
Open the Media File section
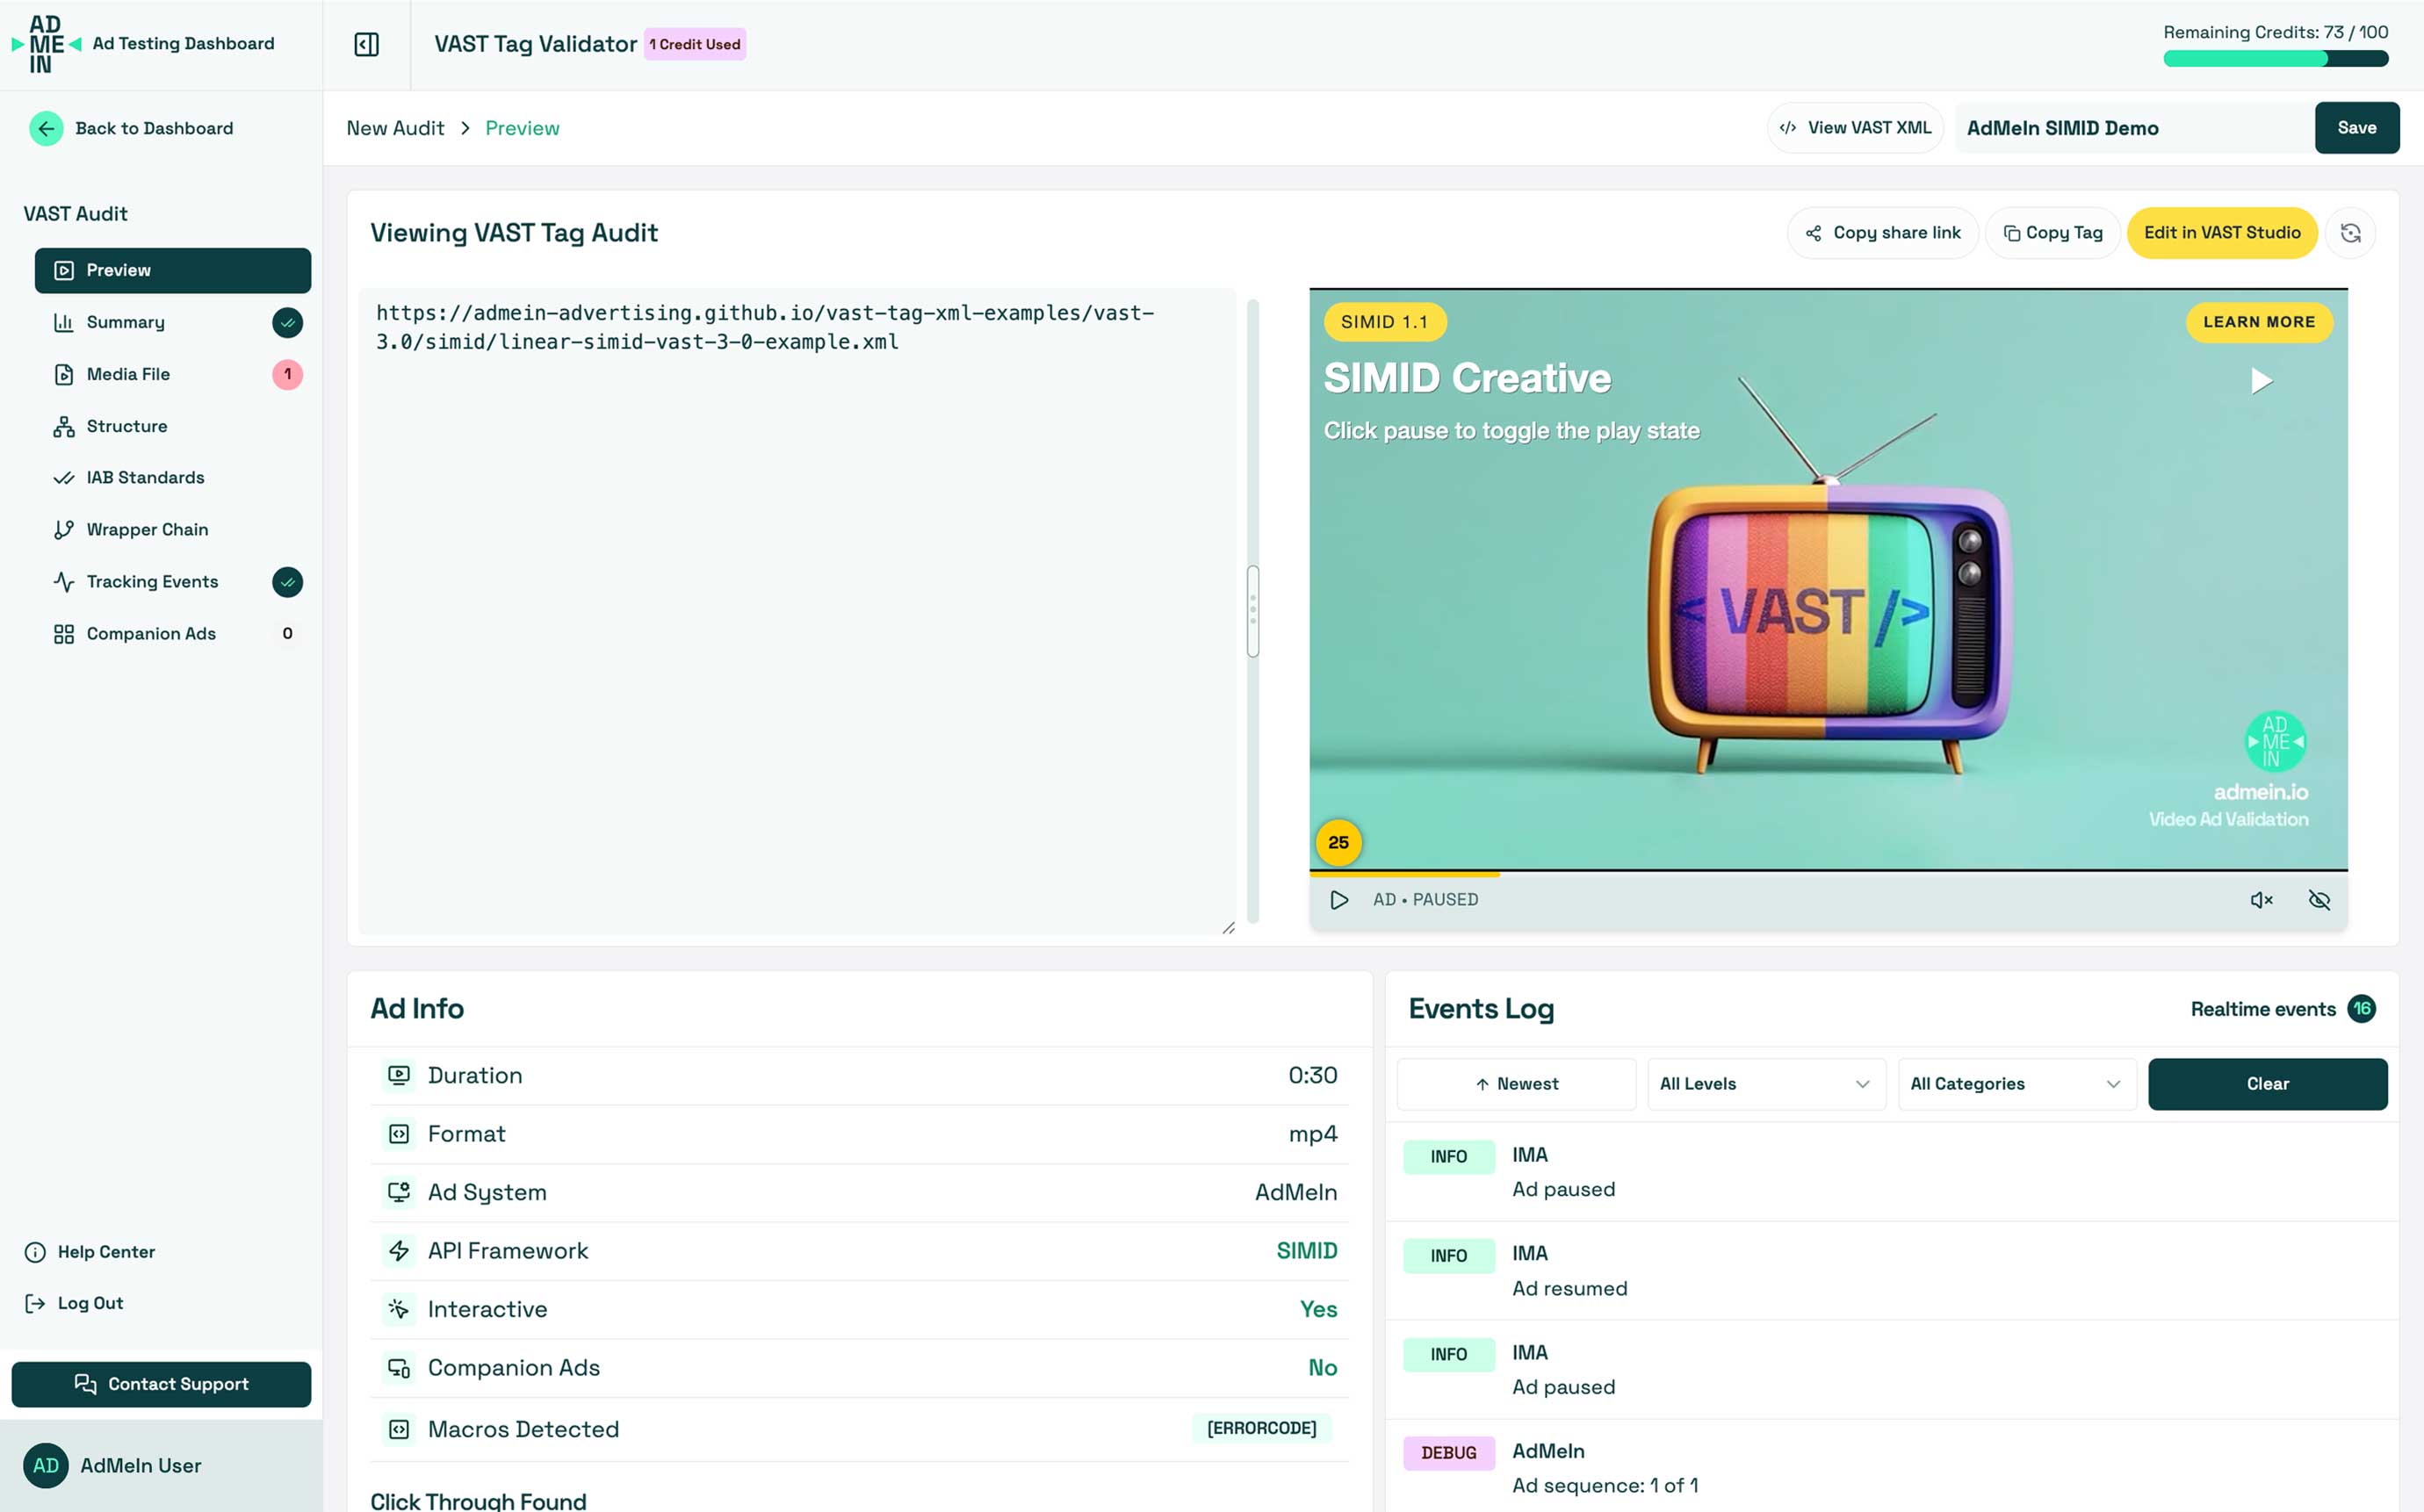click(173, 374)
